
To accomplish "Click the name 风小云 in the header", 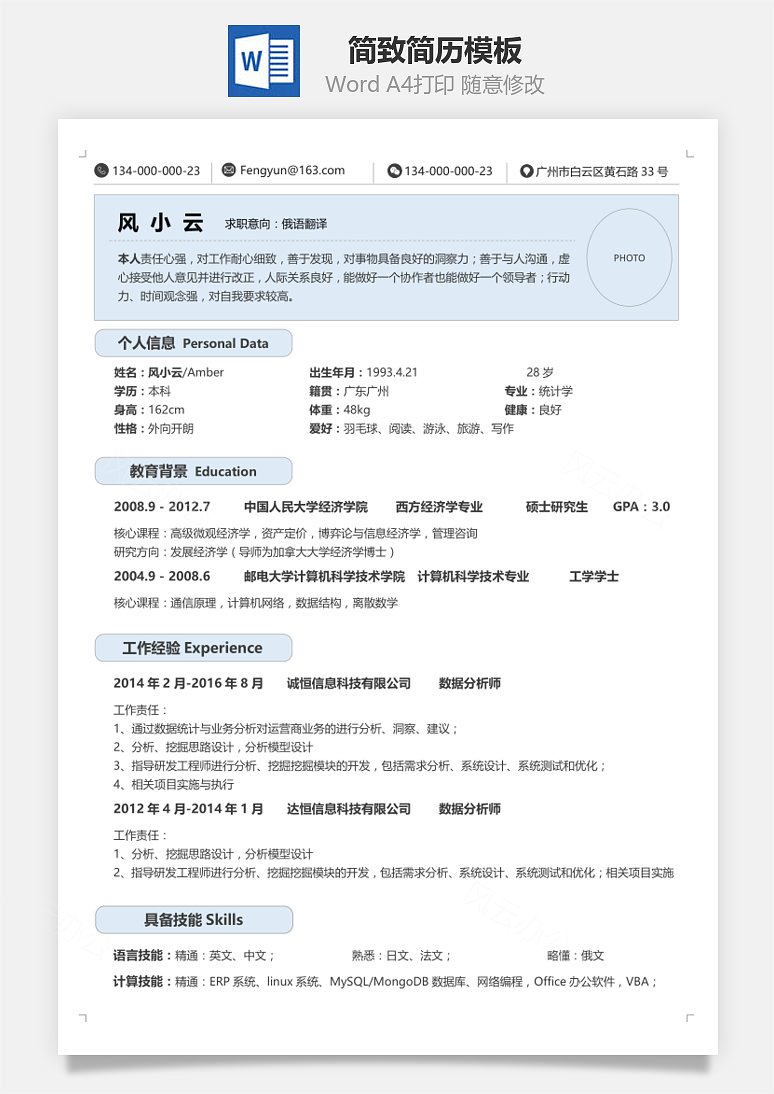I will [161, 223].
